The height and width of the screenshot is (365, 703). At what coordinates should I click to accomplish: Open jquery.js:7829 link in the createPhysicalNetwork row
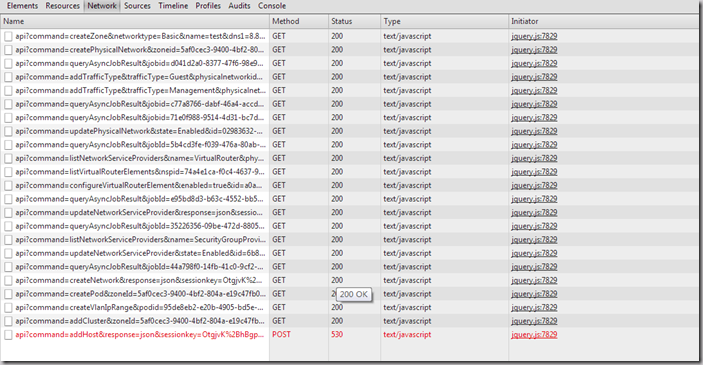click(x=534, y=50)
